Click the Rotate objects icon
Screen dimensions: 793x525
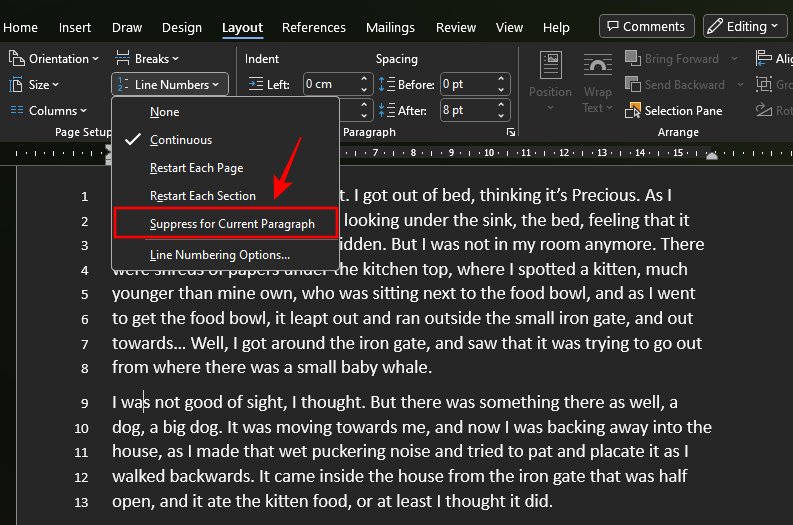763,110
